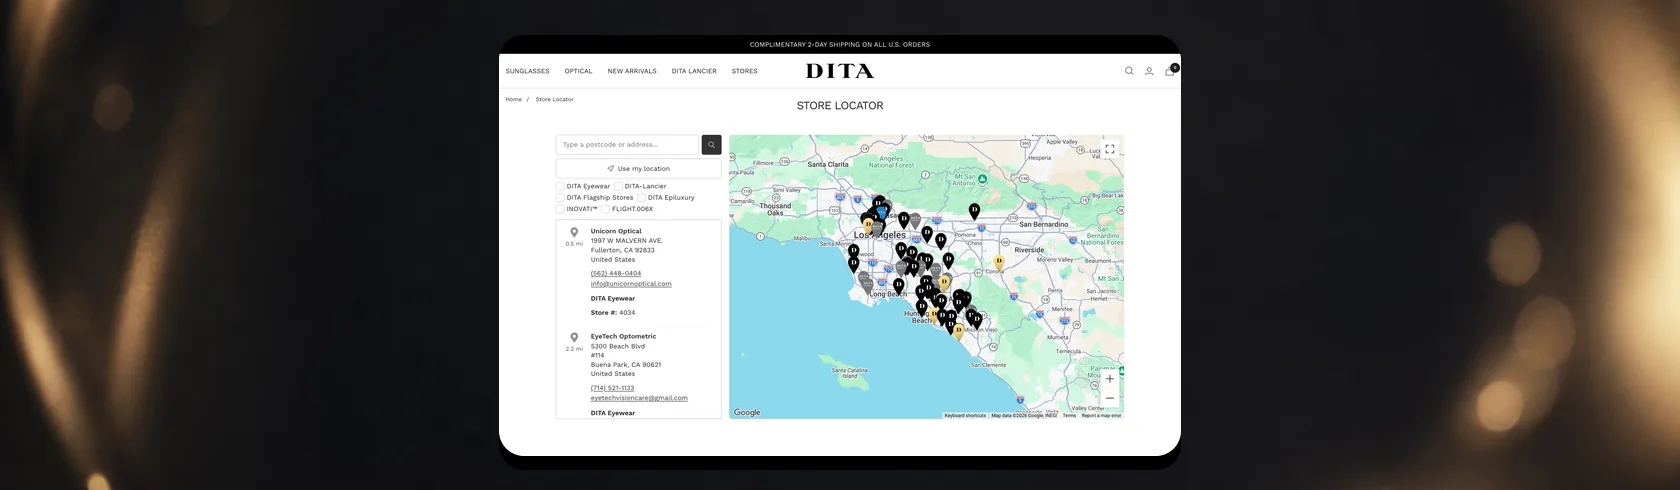Click the Riverside label on the map
The image size is (1680, 490).
1029,250
